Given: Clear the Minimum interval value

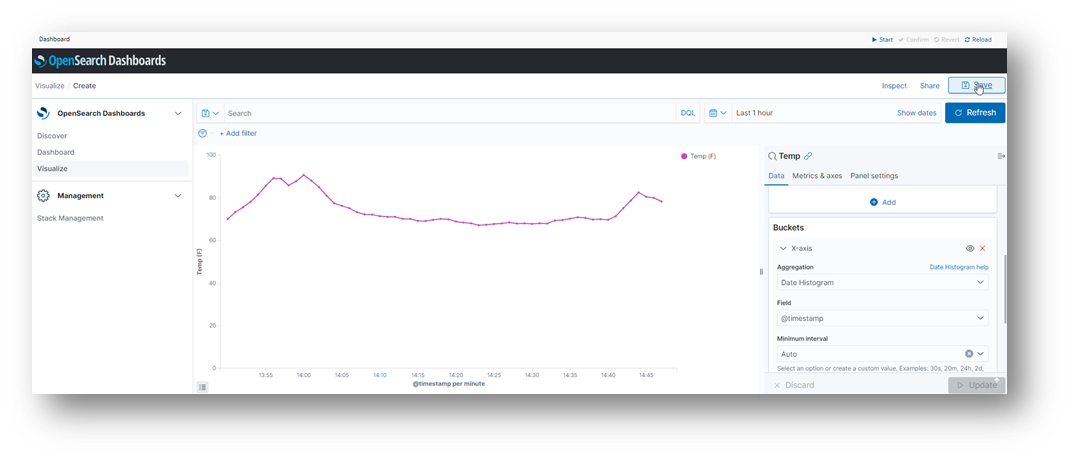Looking at the screenshot, I should tap(969, 354).
